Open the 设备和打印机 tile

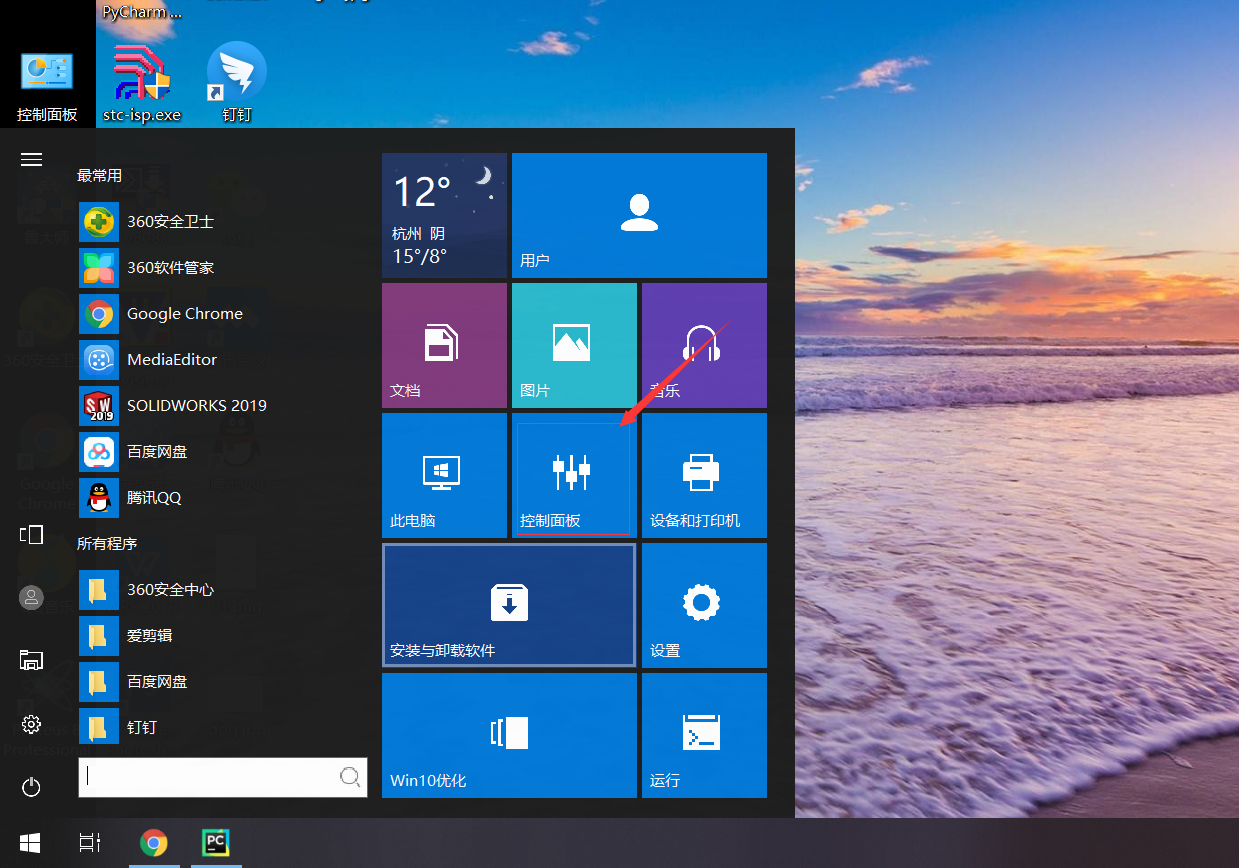pos(704,475)
